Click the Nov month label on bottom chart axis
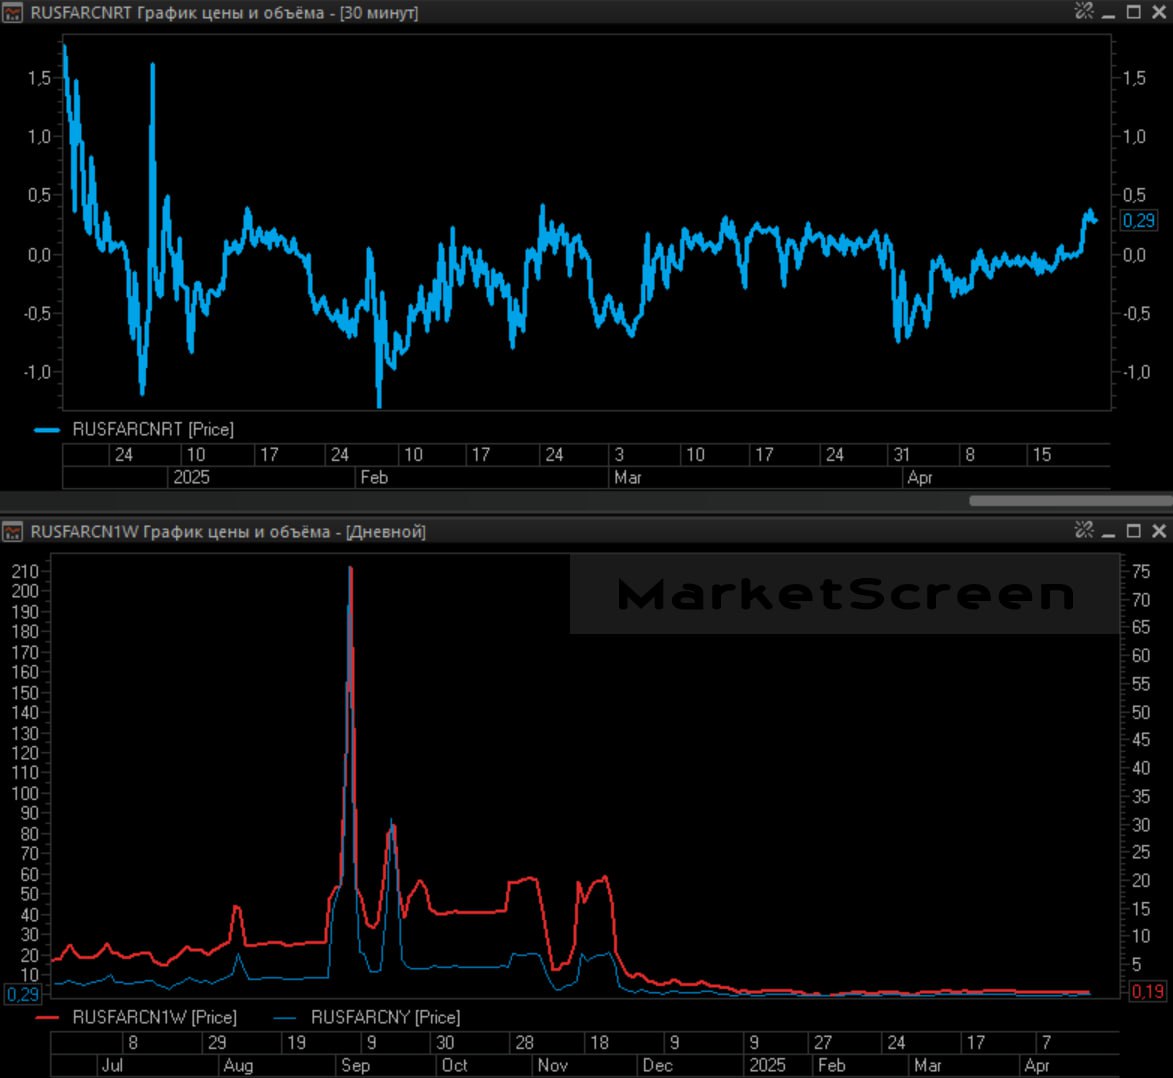Image resolution: width=1173 pixels, height=1078 pixels. click(553, 1065)
